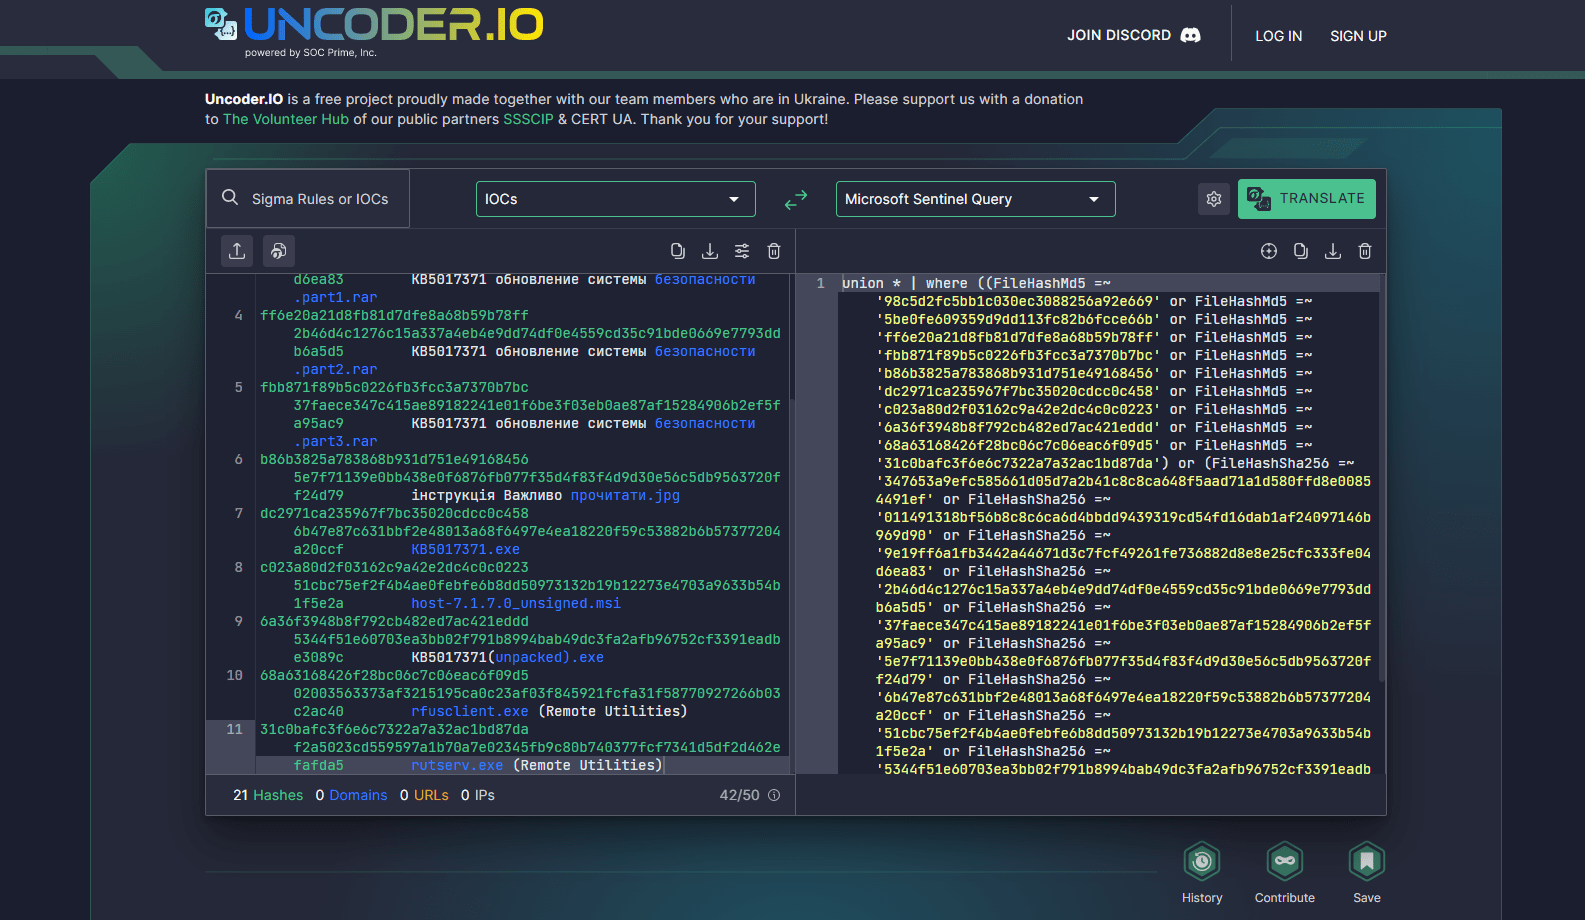The height and width of the screenshot is (920, 1585).
Task: Open translation settings gear icon
Action: click(1214, 199)
